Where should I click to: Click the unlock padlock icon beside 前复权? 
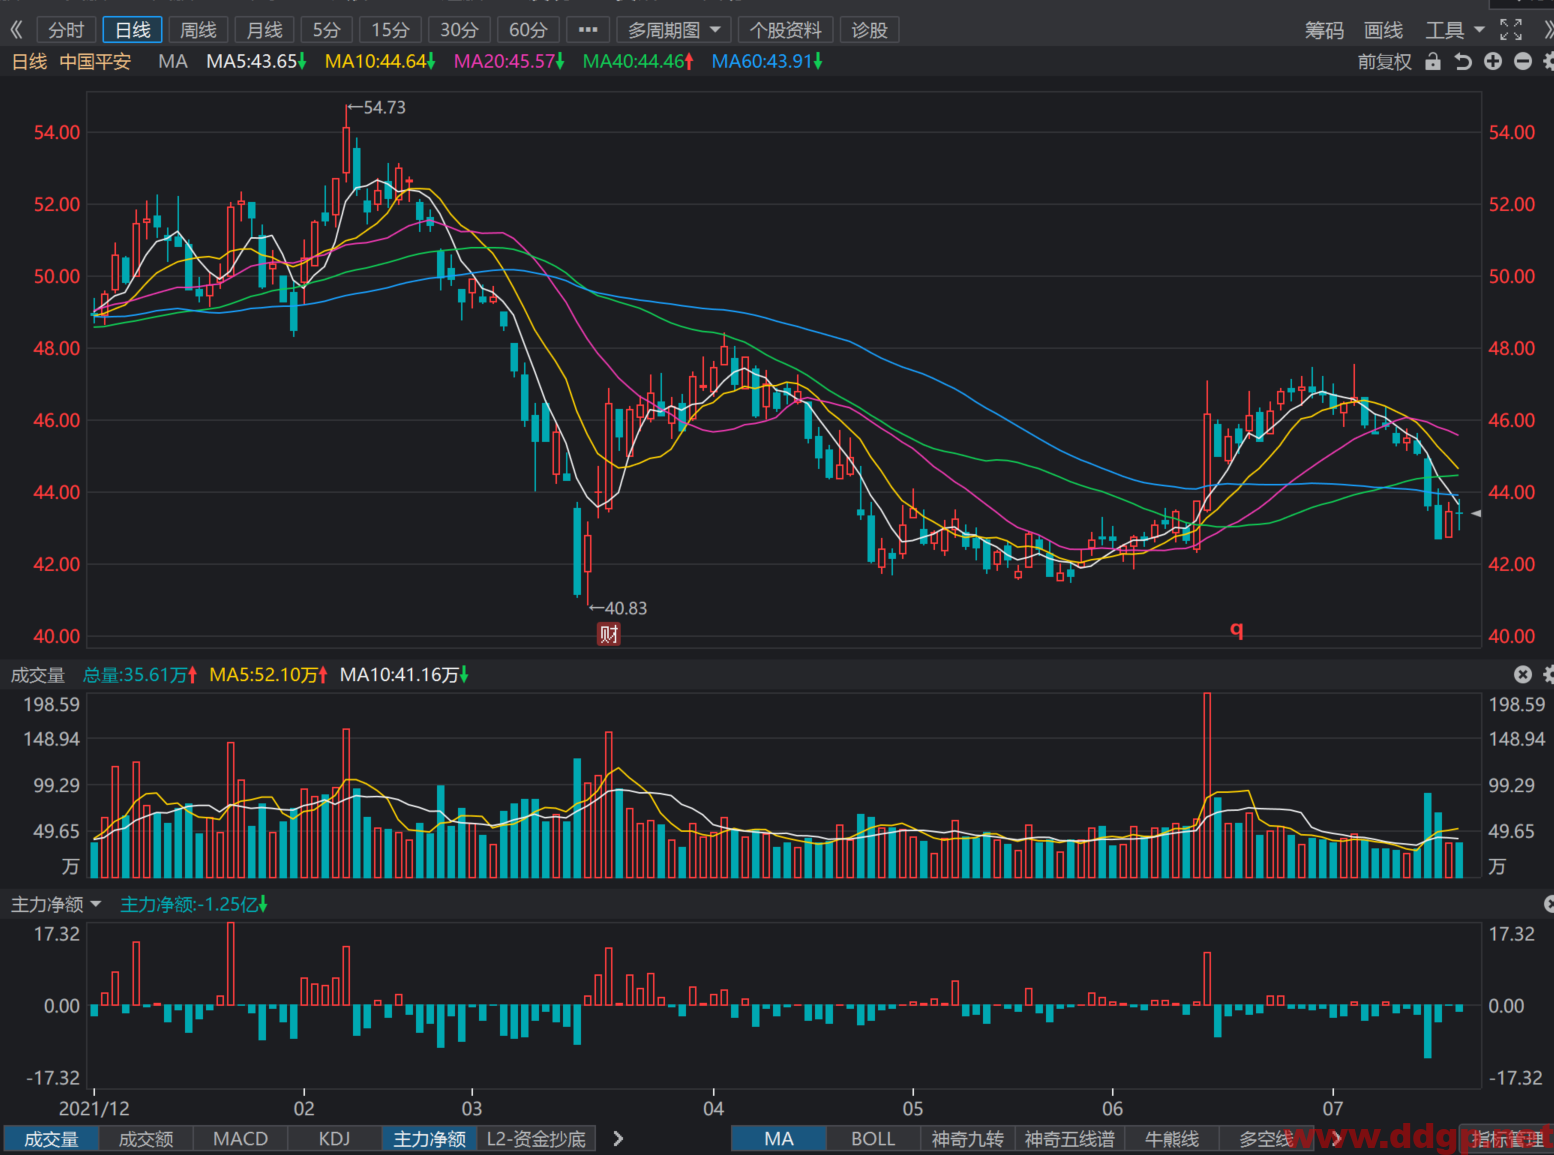click(x=1433, y=62)
